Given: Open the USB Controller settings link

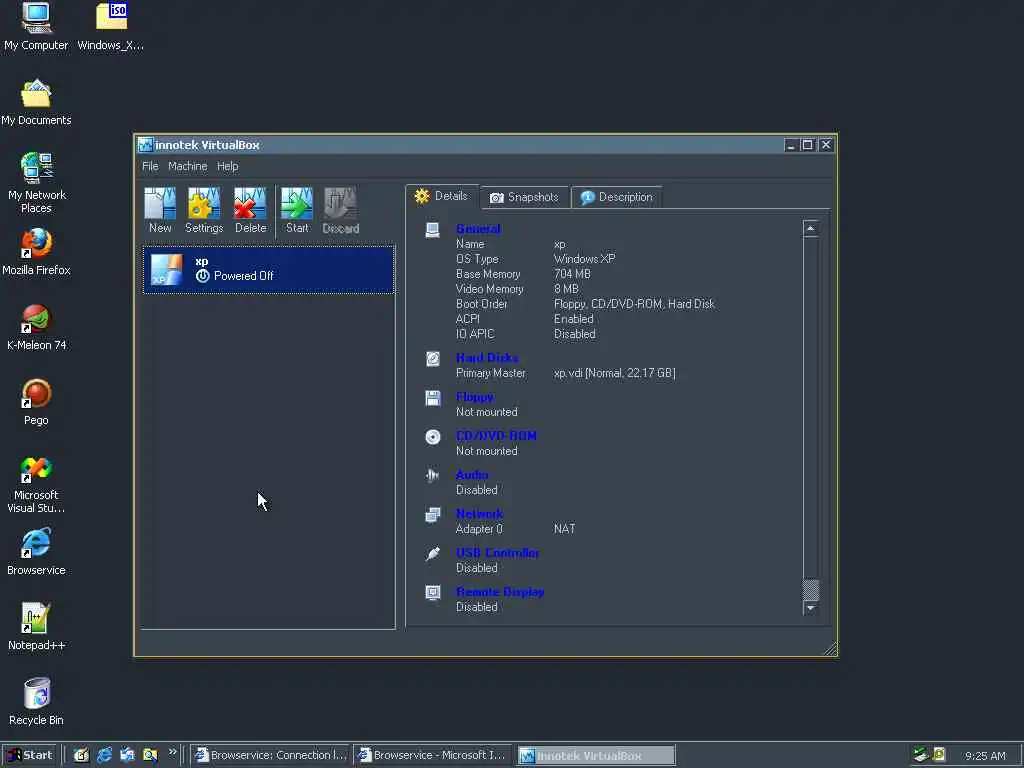Looking at the screenshot, I should point(498,553).
